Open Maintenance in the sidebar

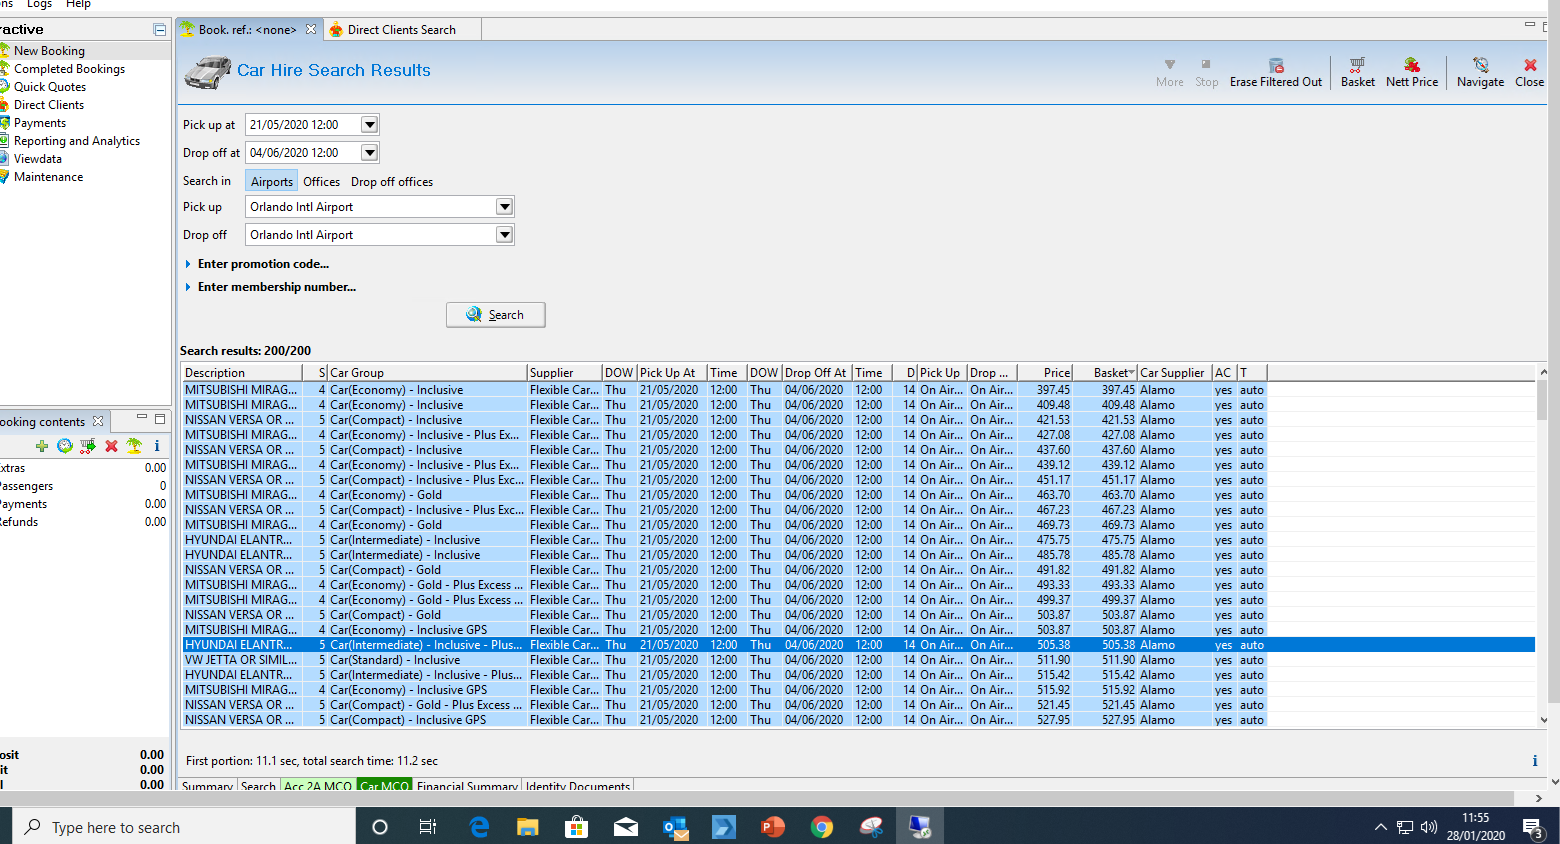48,177
